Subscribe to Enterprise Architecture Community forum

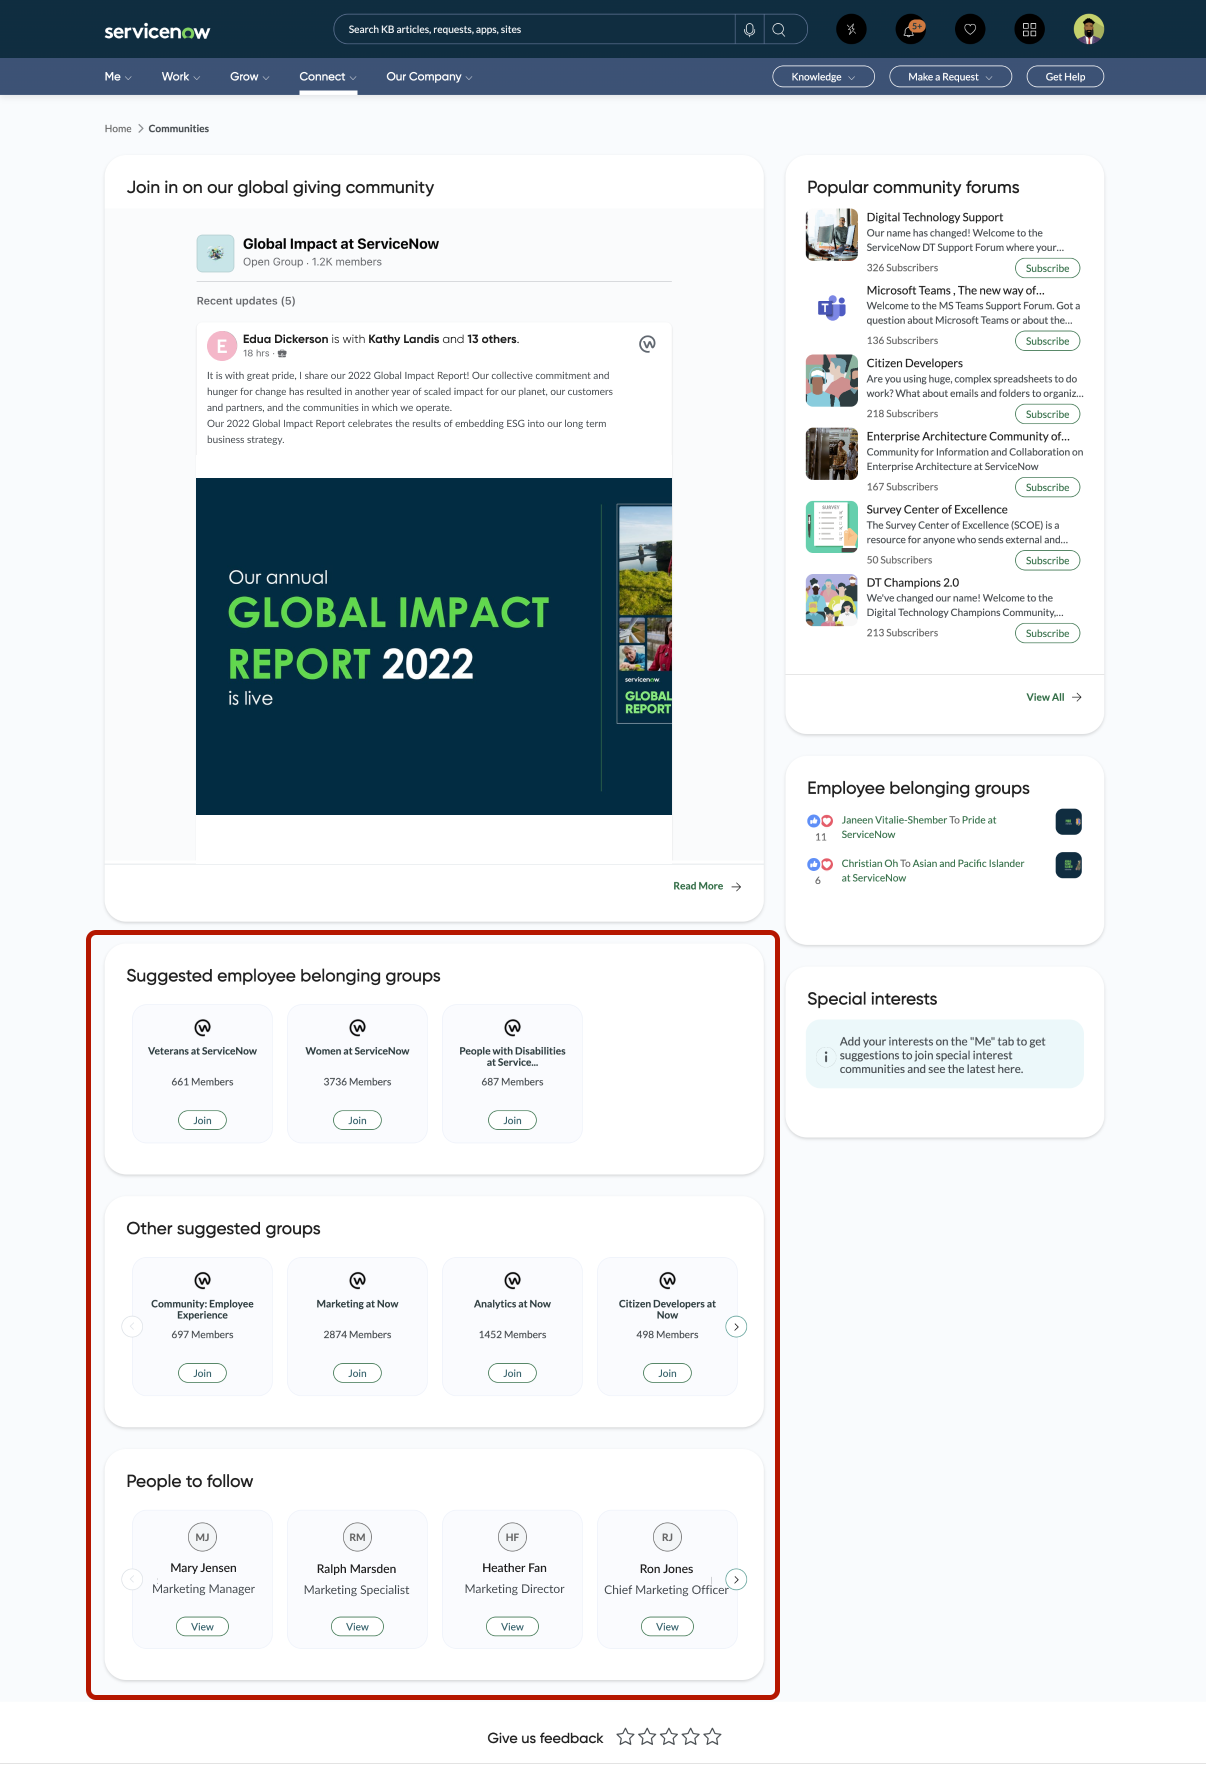pos(1047,487)
